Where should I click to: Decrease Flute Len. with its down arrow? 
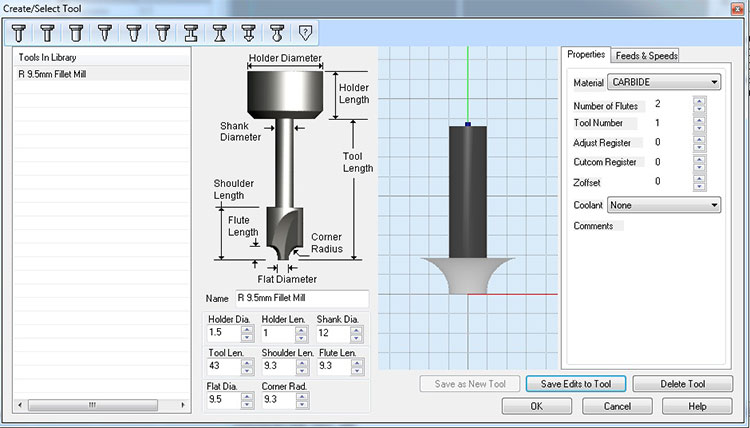coord(357,371)
